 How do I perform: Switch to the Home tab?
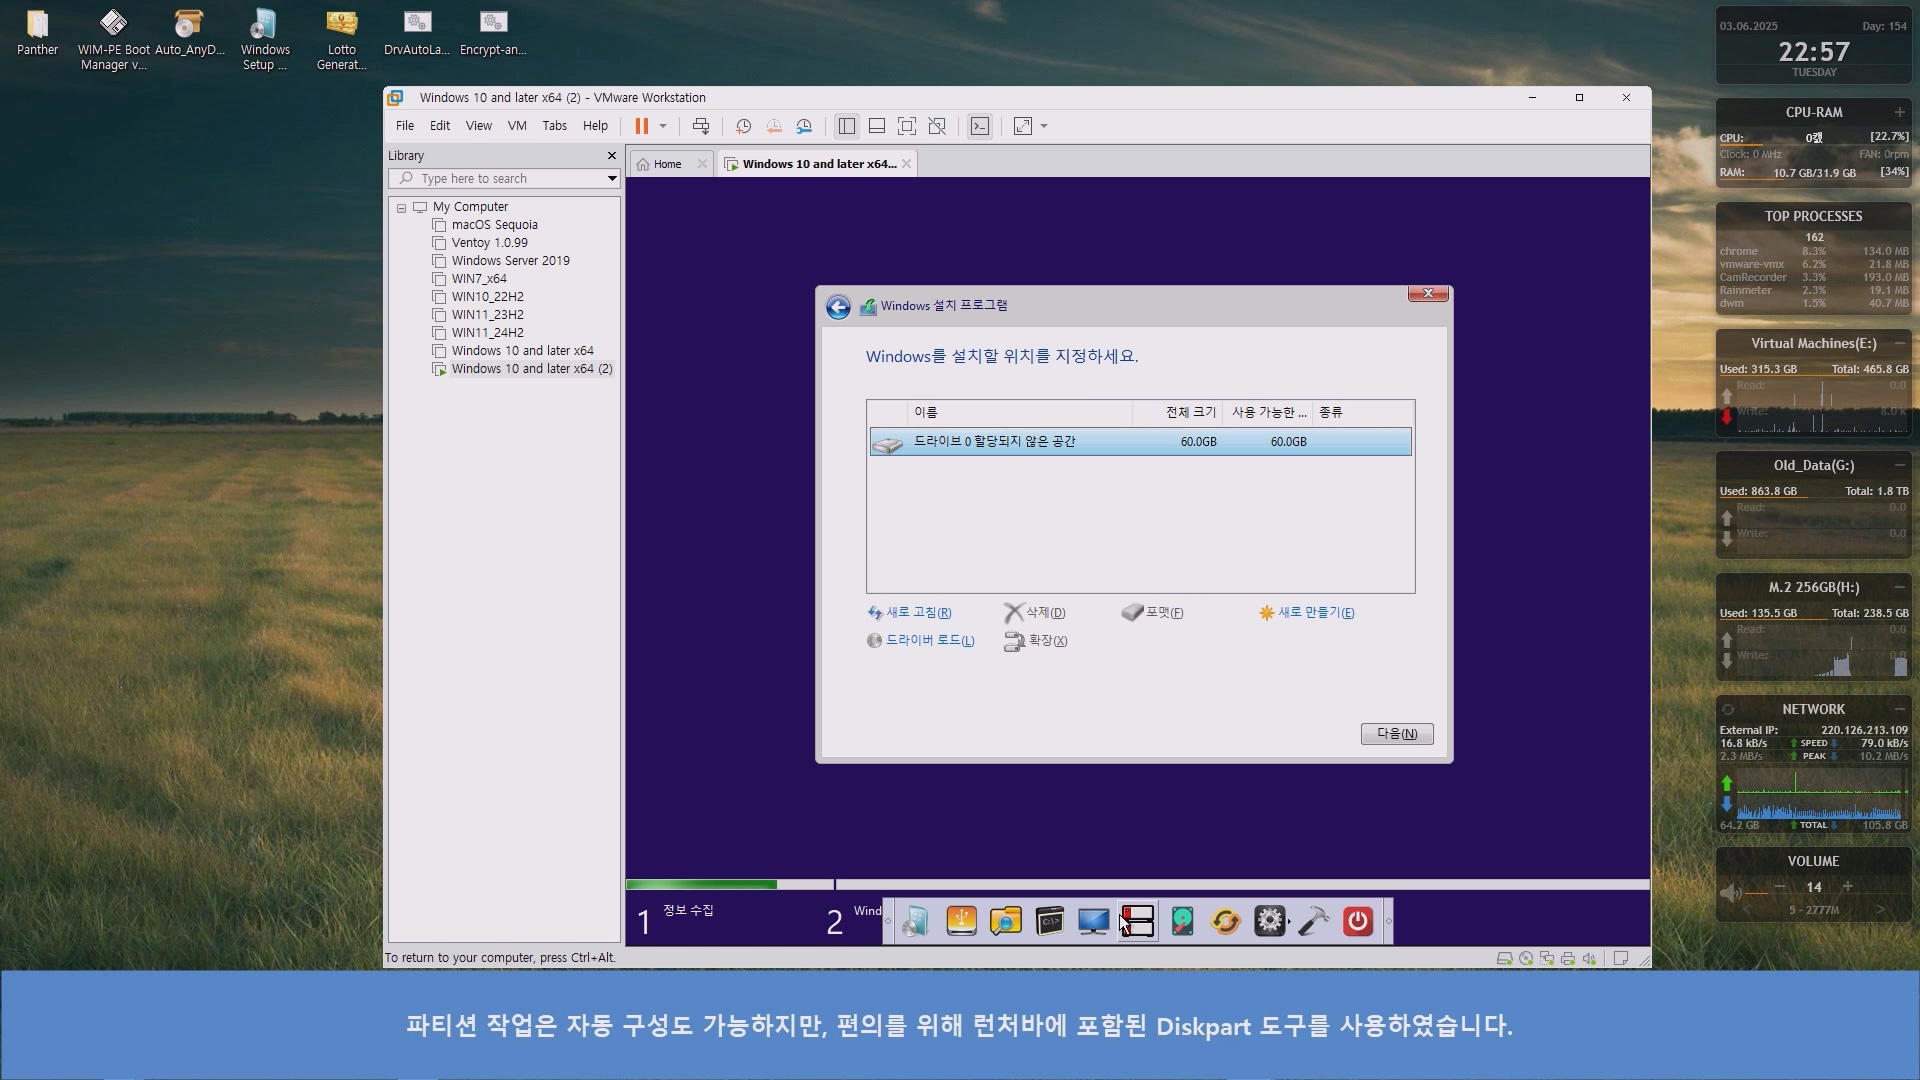point(667,164)
